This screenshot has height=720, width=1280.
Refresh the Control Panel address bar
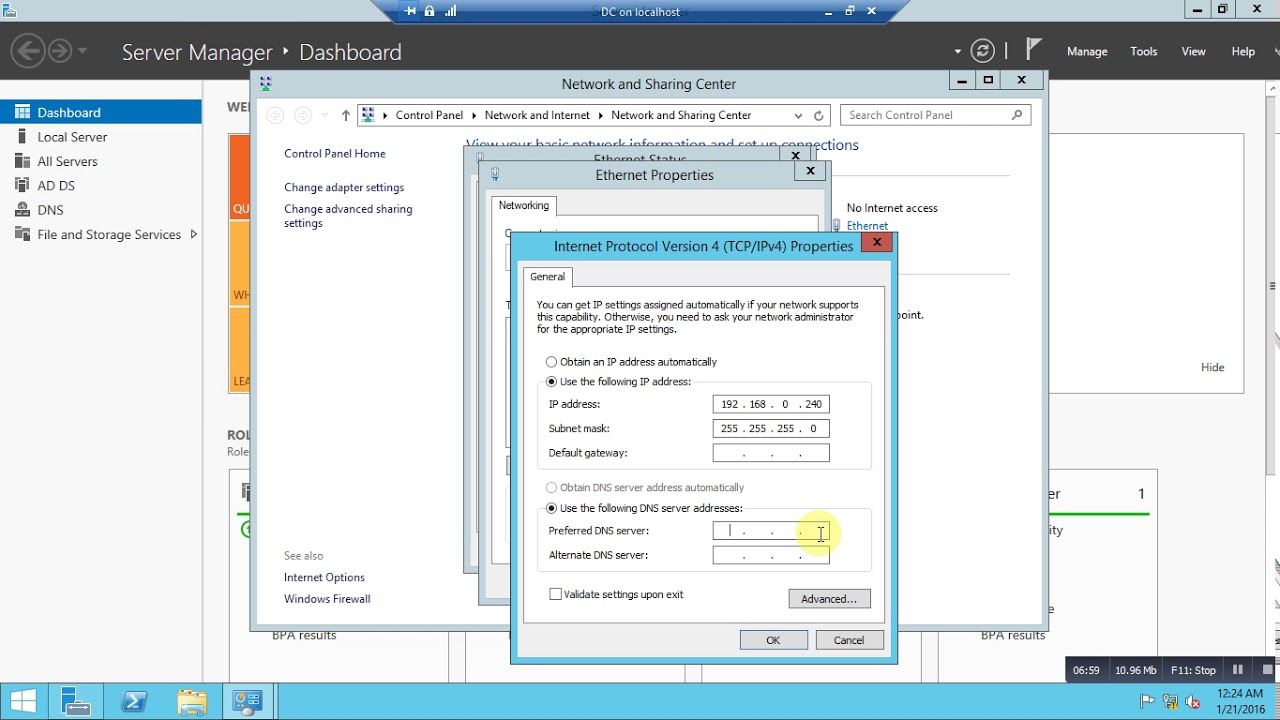(x=818, y=115)
